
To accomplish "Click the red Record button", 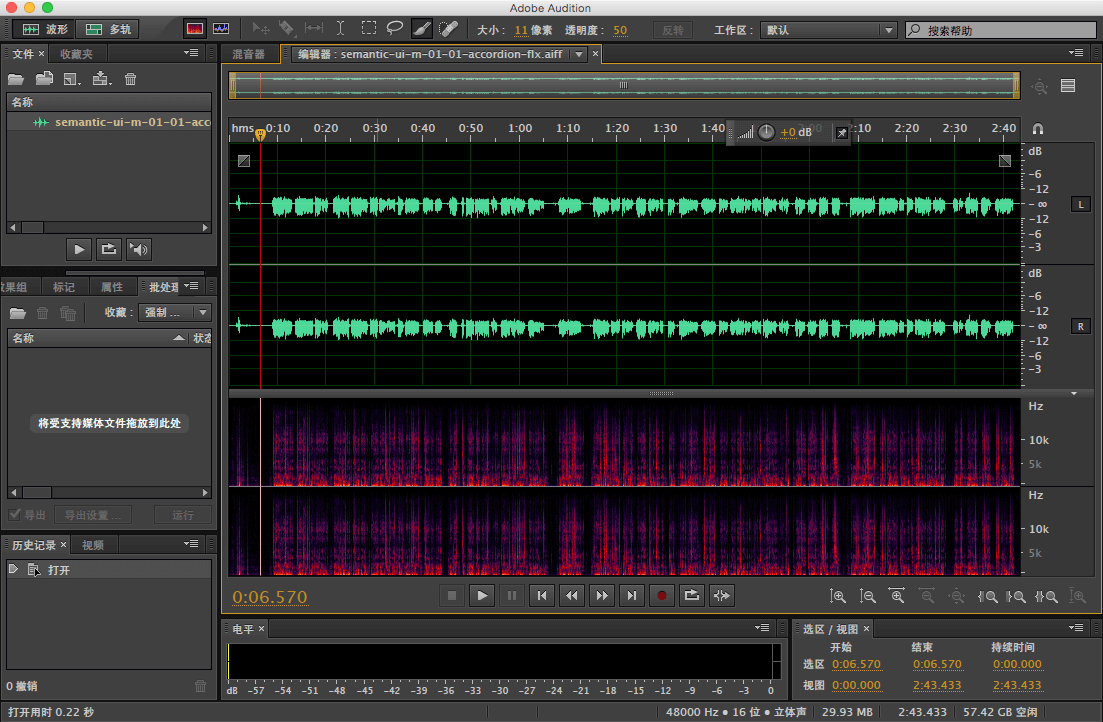I will pyautogui.click(x=661, y=595).
